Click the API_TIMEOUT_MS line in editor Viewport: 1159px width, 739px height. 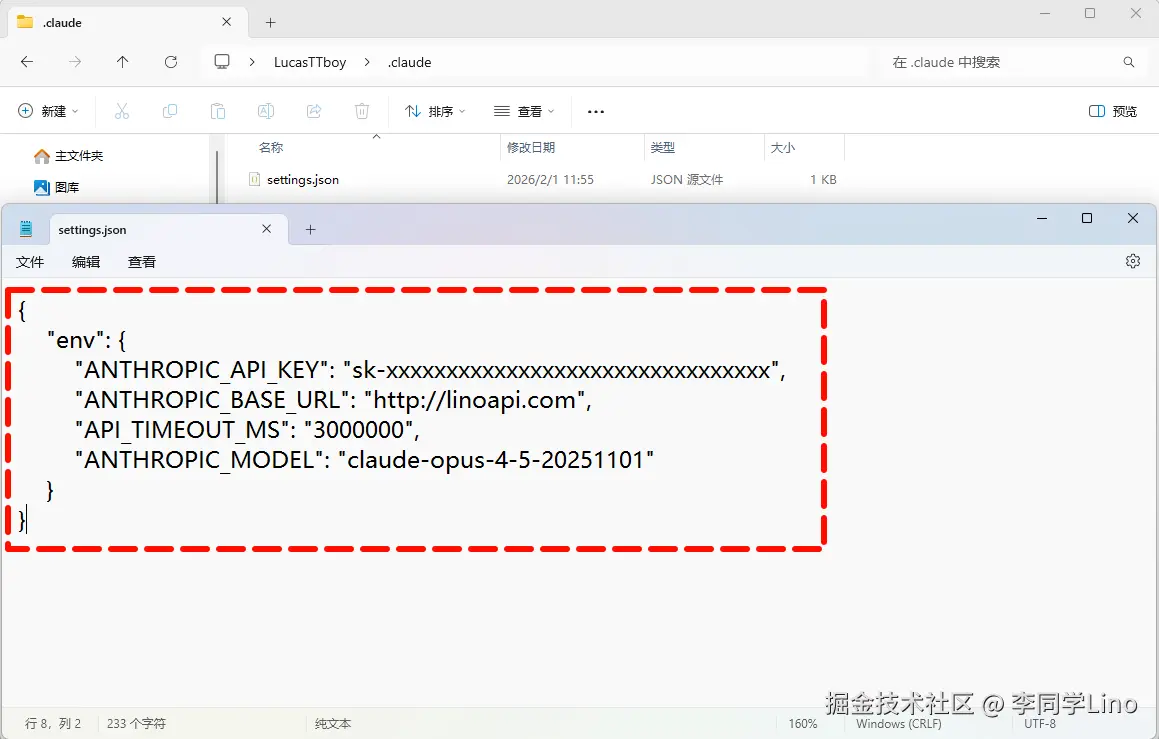pyautogui.click(x=248, y=429)
